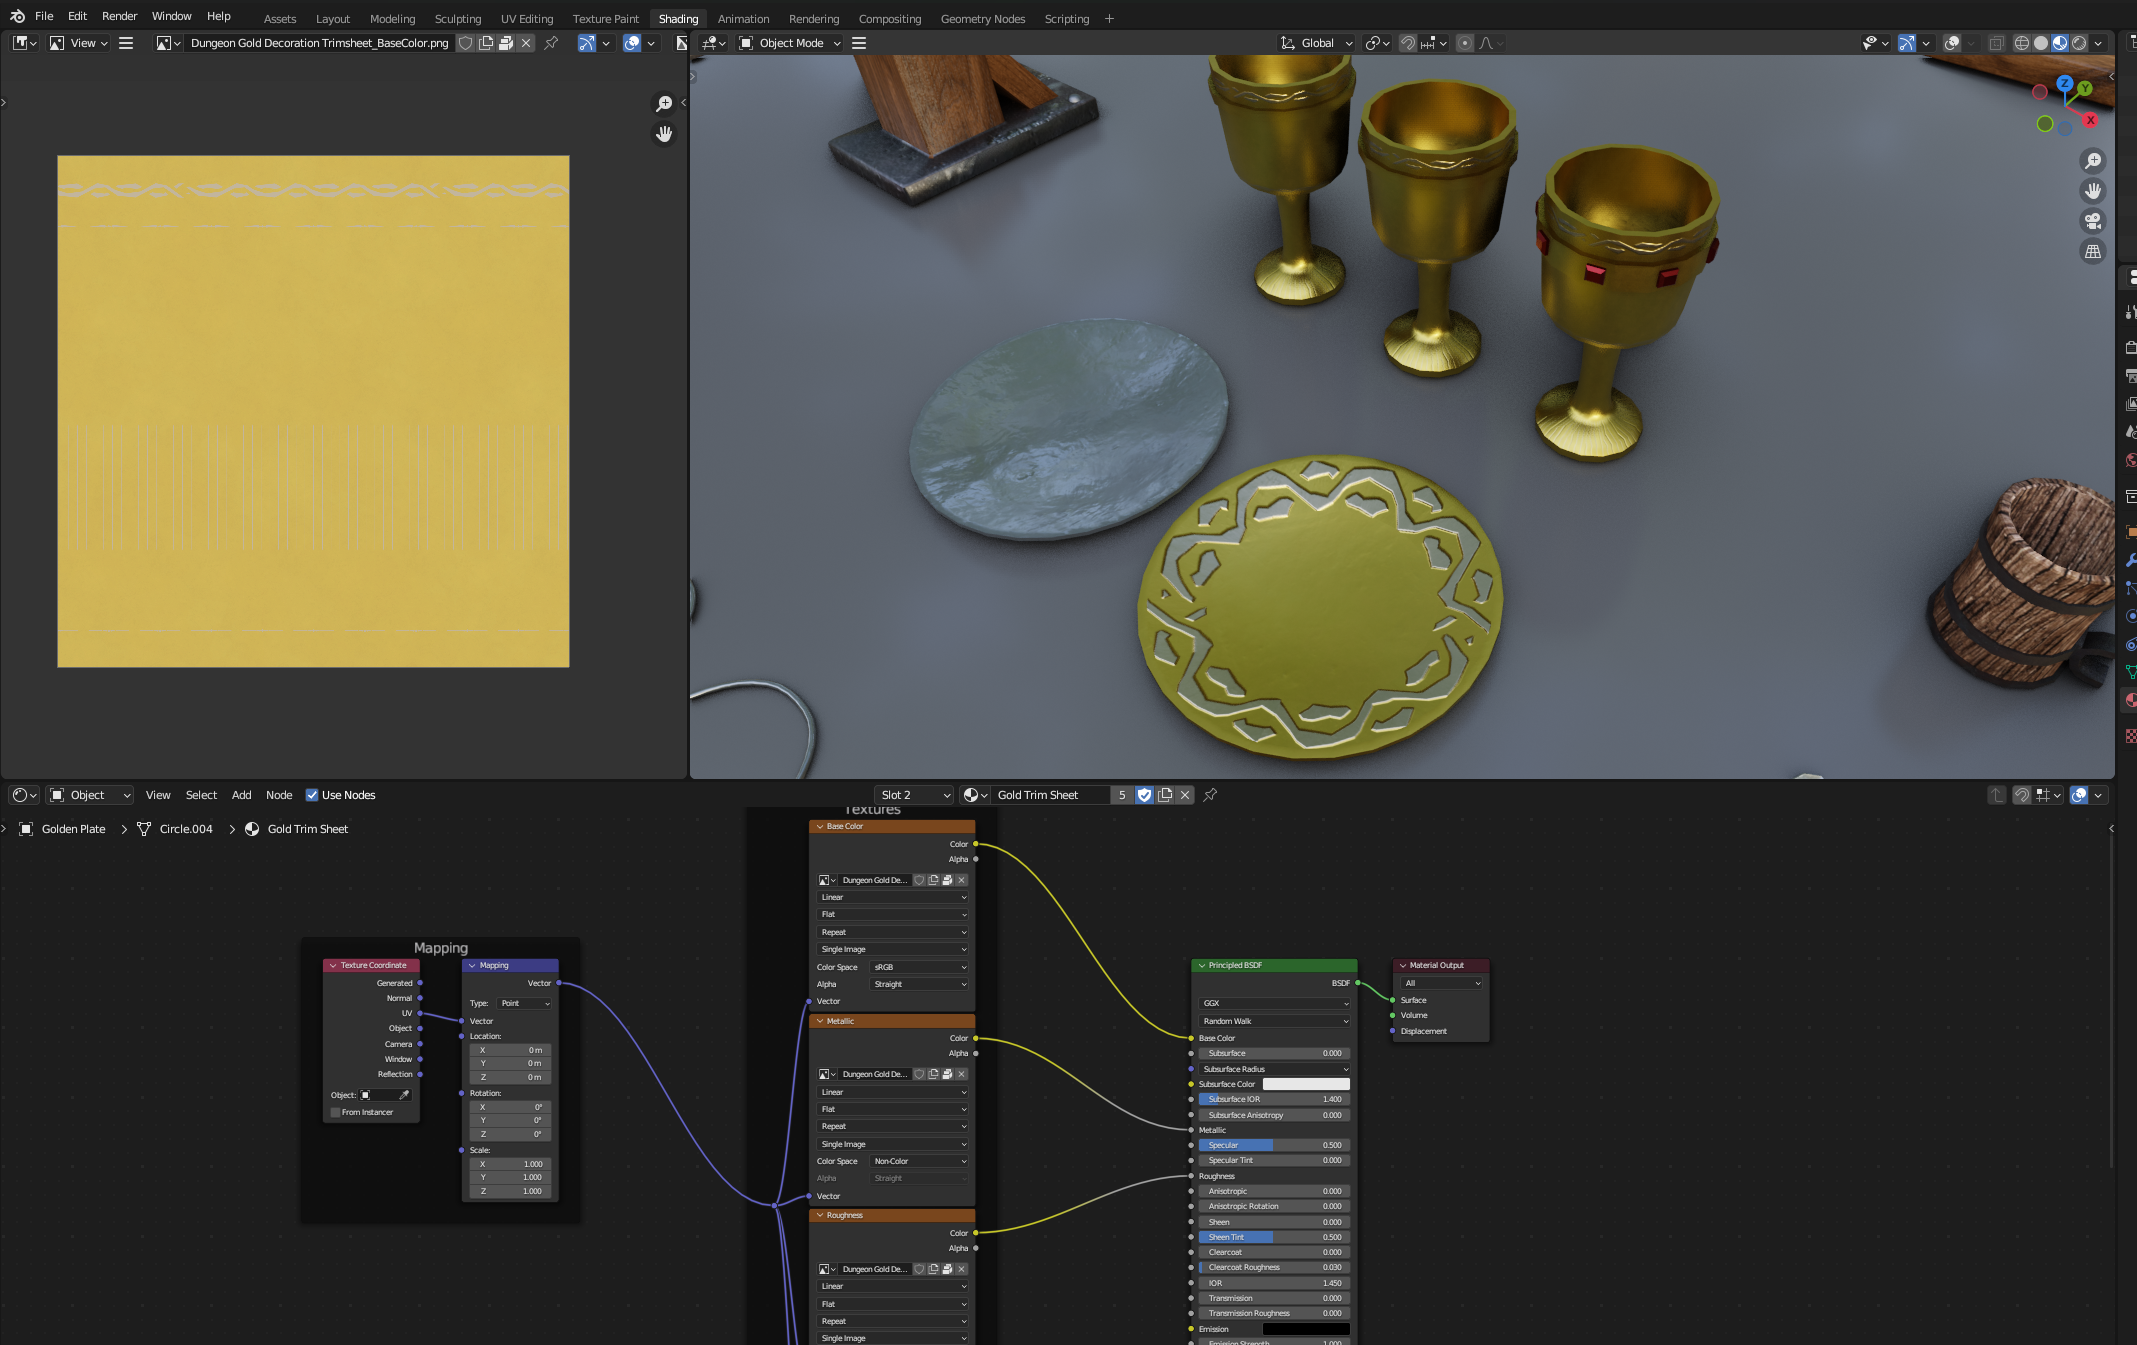Collapse the Principled BSDF node
The height and width of the screenshot is (1345, 2137).
coord(1201,965)
